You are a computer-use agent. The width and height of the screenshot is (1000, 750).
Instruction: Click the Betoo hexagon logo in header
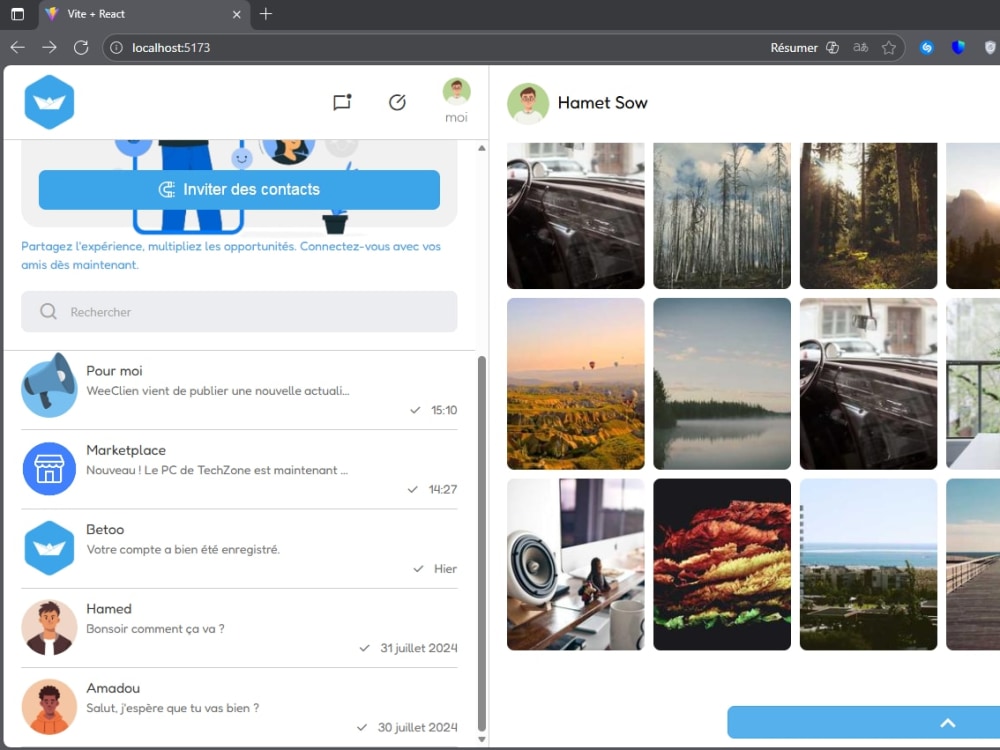49,102
